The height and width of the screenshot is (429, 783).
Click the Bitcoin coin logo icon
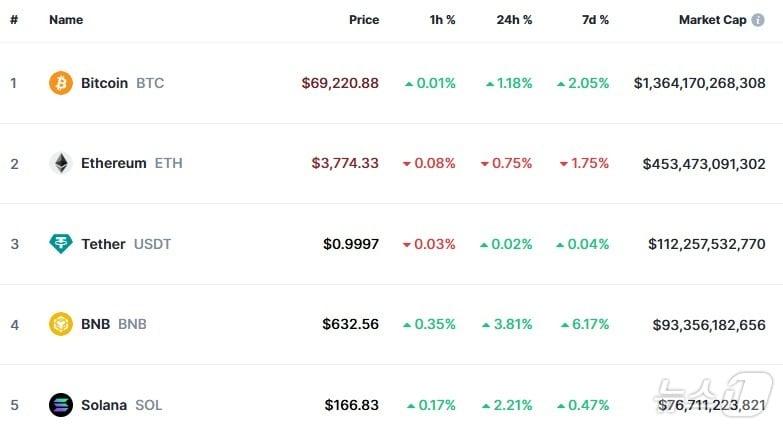click(x=61, y=83)
